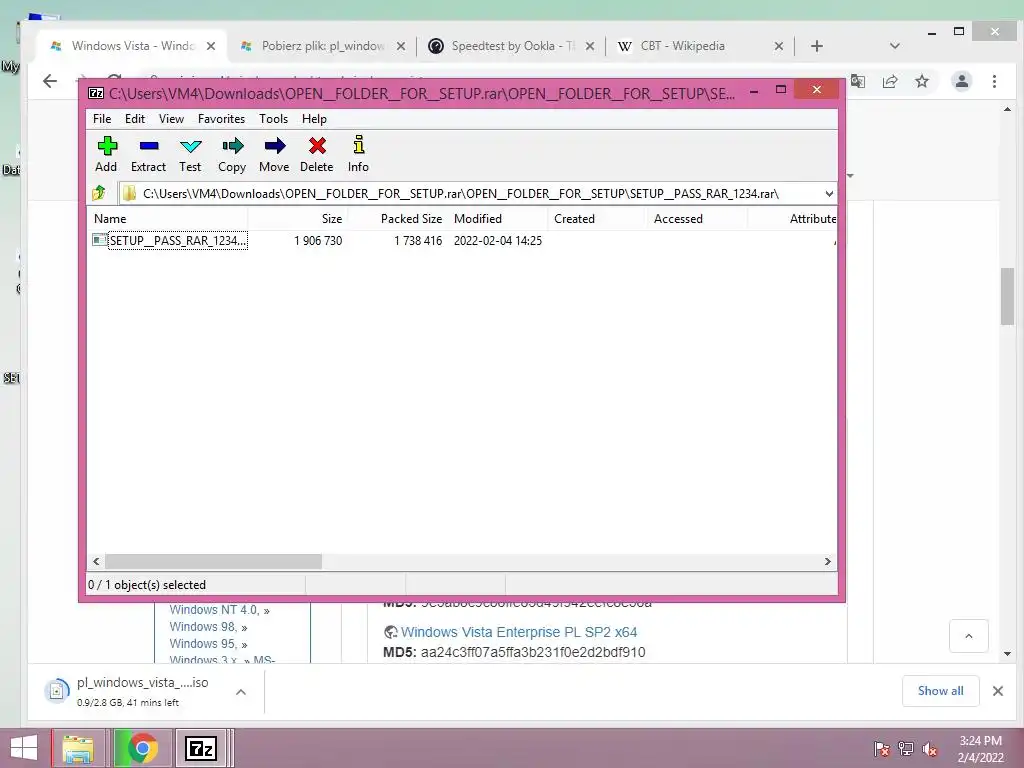The height and width of the screenshot is (768, 1024).
Task: Click horizontal scrollbar right arrow in 7-Zip
Action: 827,562
